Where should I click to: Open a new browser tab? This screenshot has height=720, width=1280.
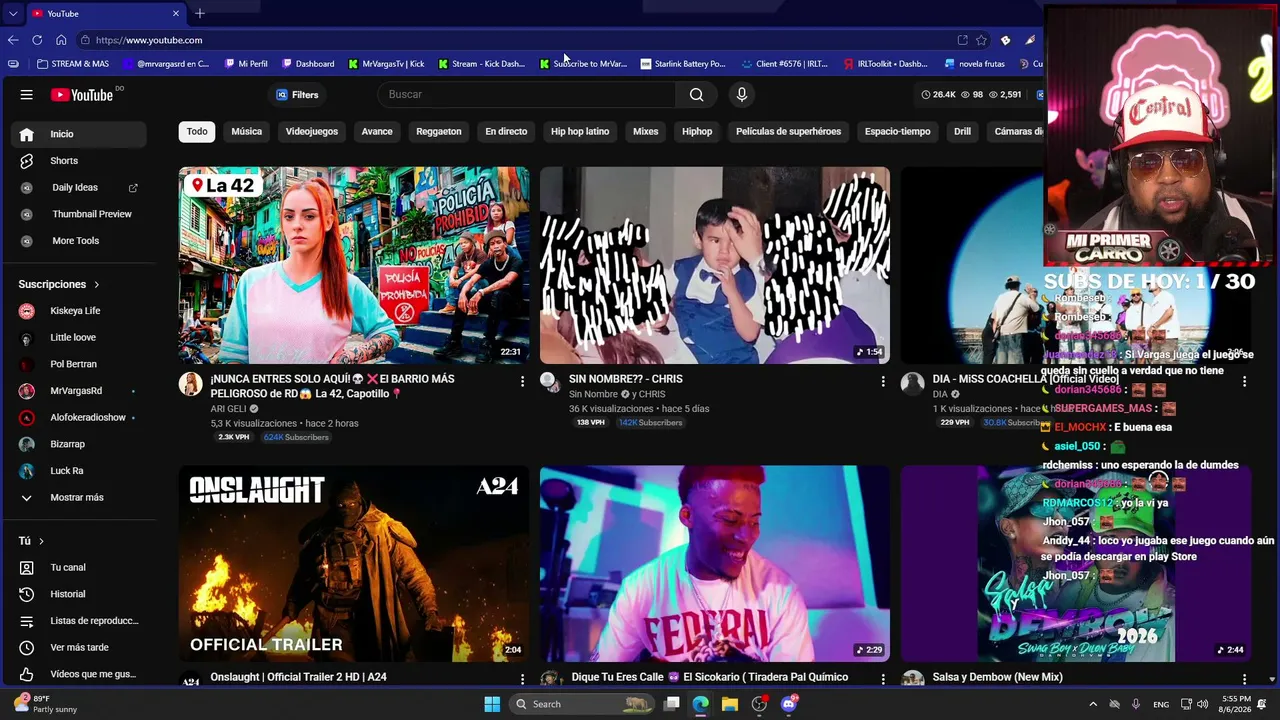200,13
